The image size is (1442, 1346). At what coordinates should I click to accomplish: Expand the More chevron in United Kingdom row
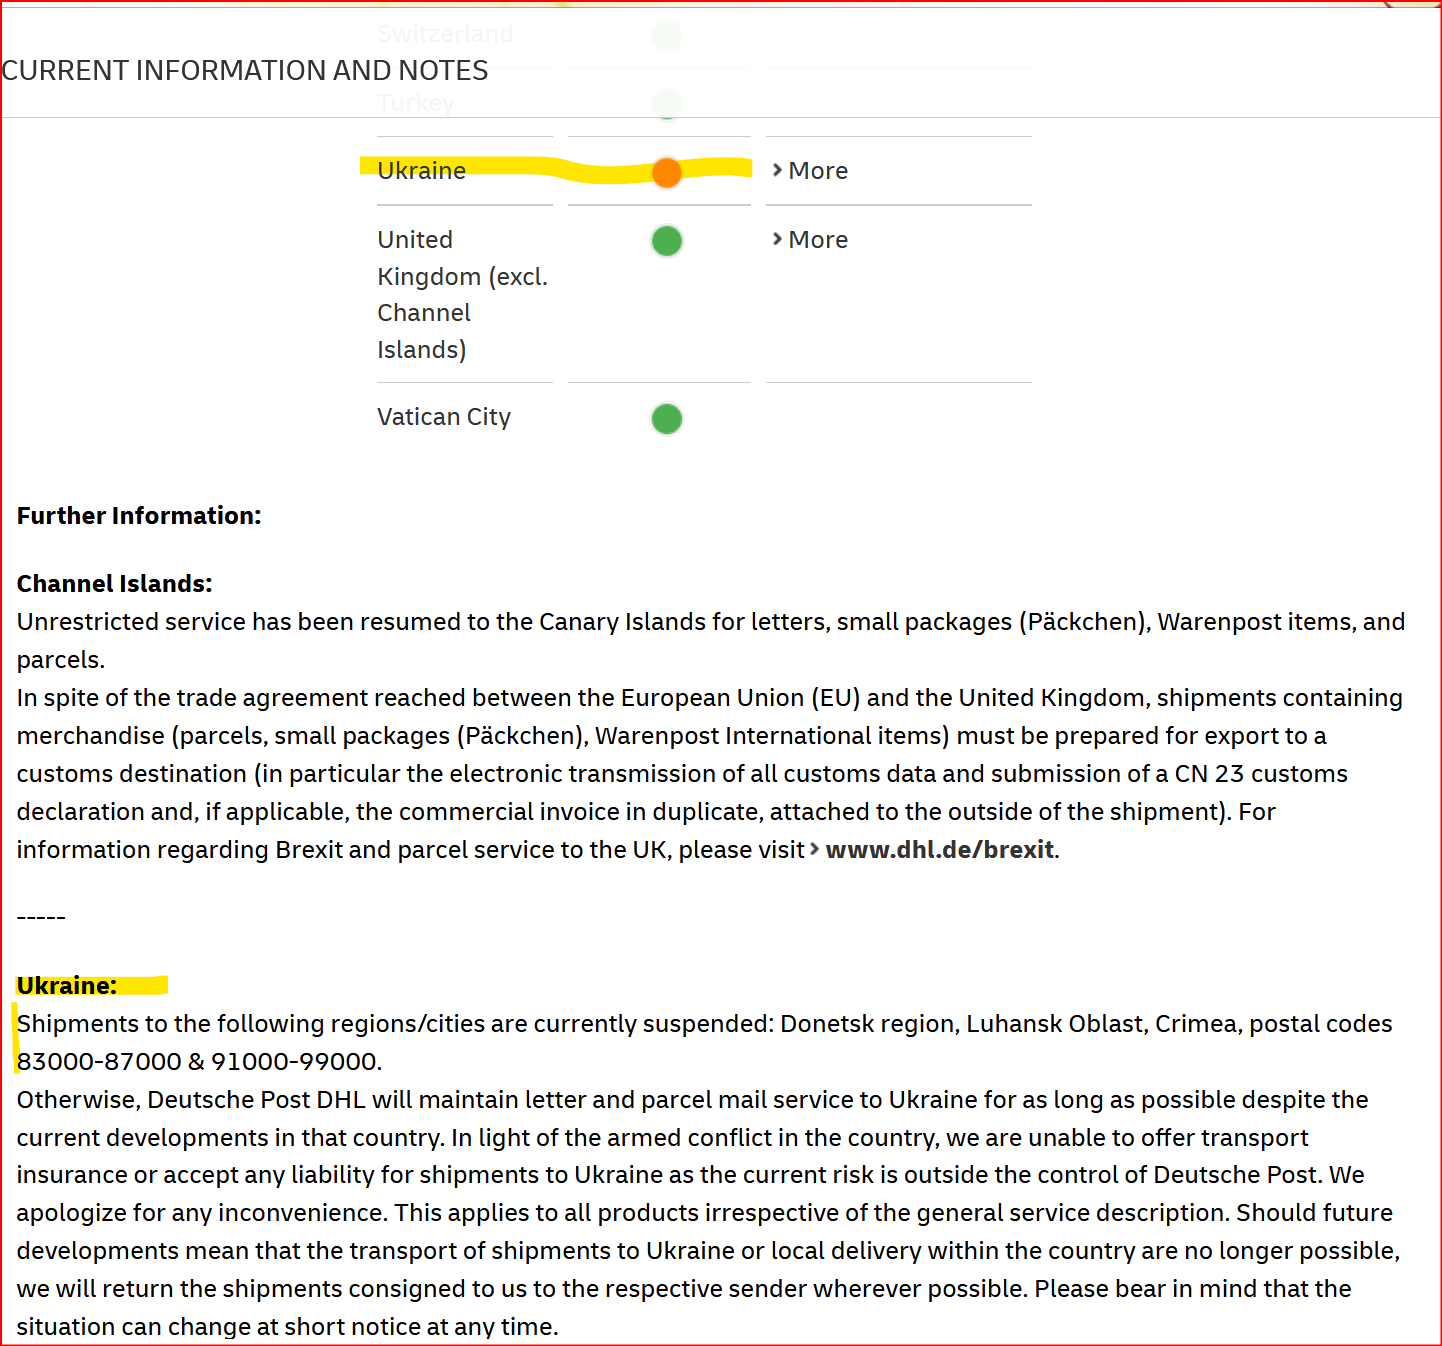777,240
